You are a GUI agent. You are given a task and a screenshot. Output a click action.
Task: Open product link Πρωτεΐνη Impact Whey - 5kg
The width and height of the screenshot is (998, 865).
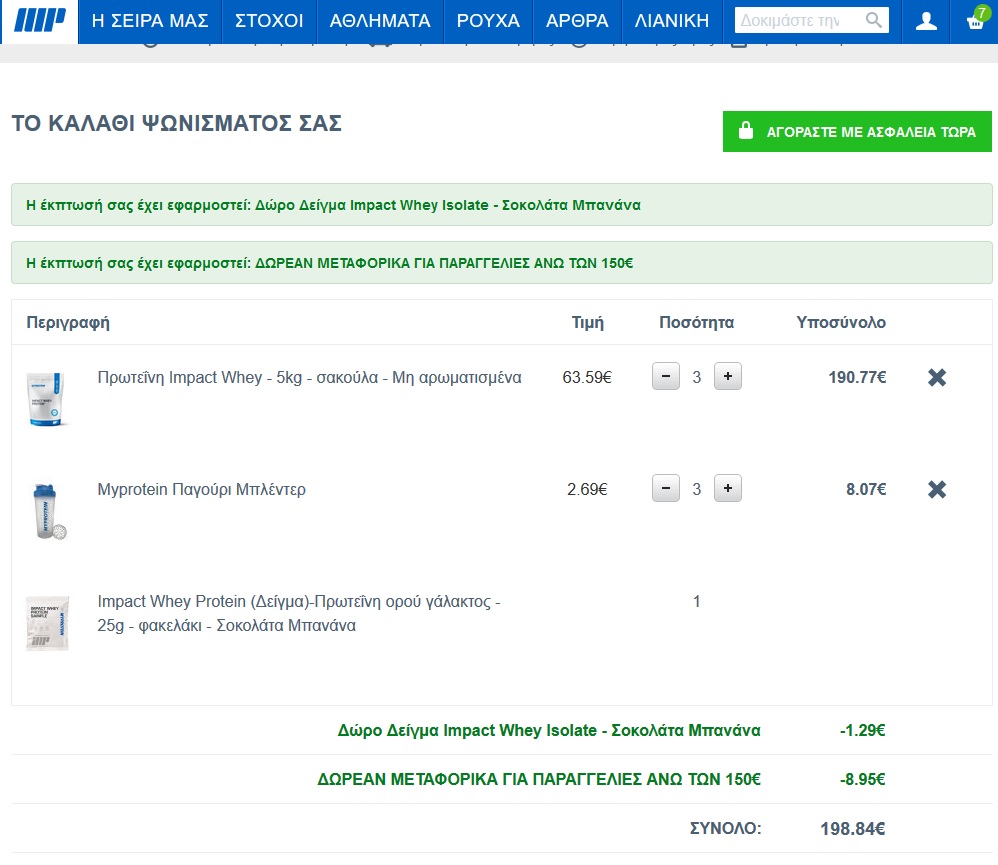click(x=309, y=377)
